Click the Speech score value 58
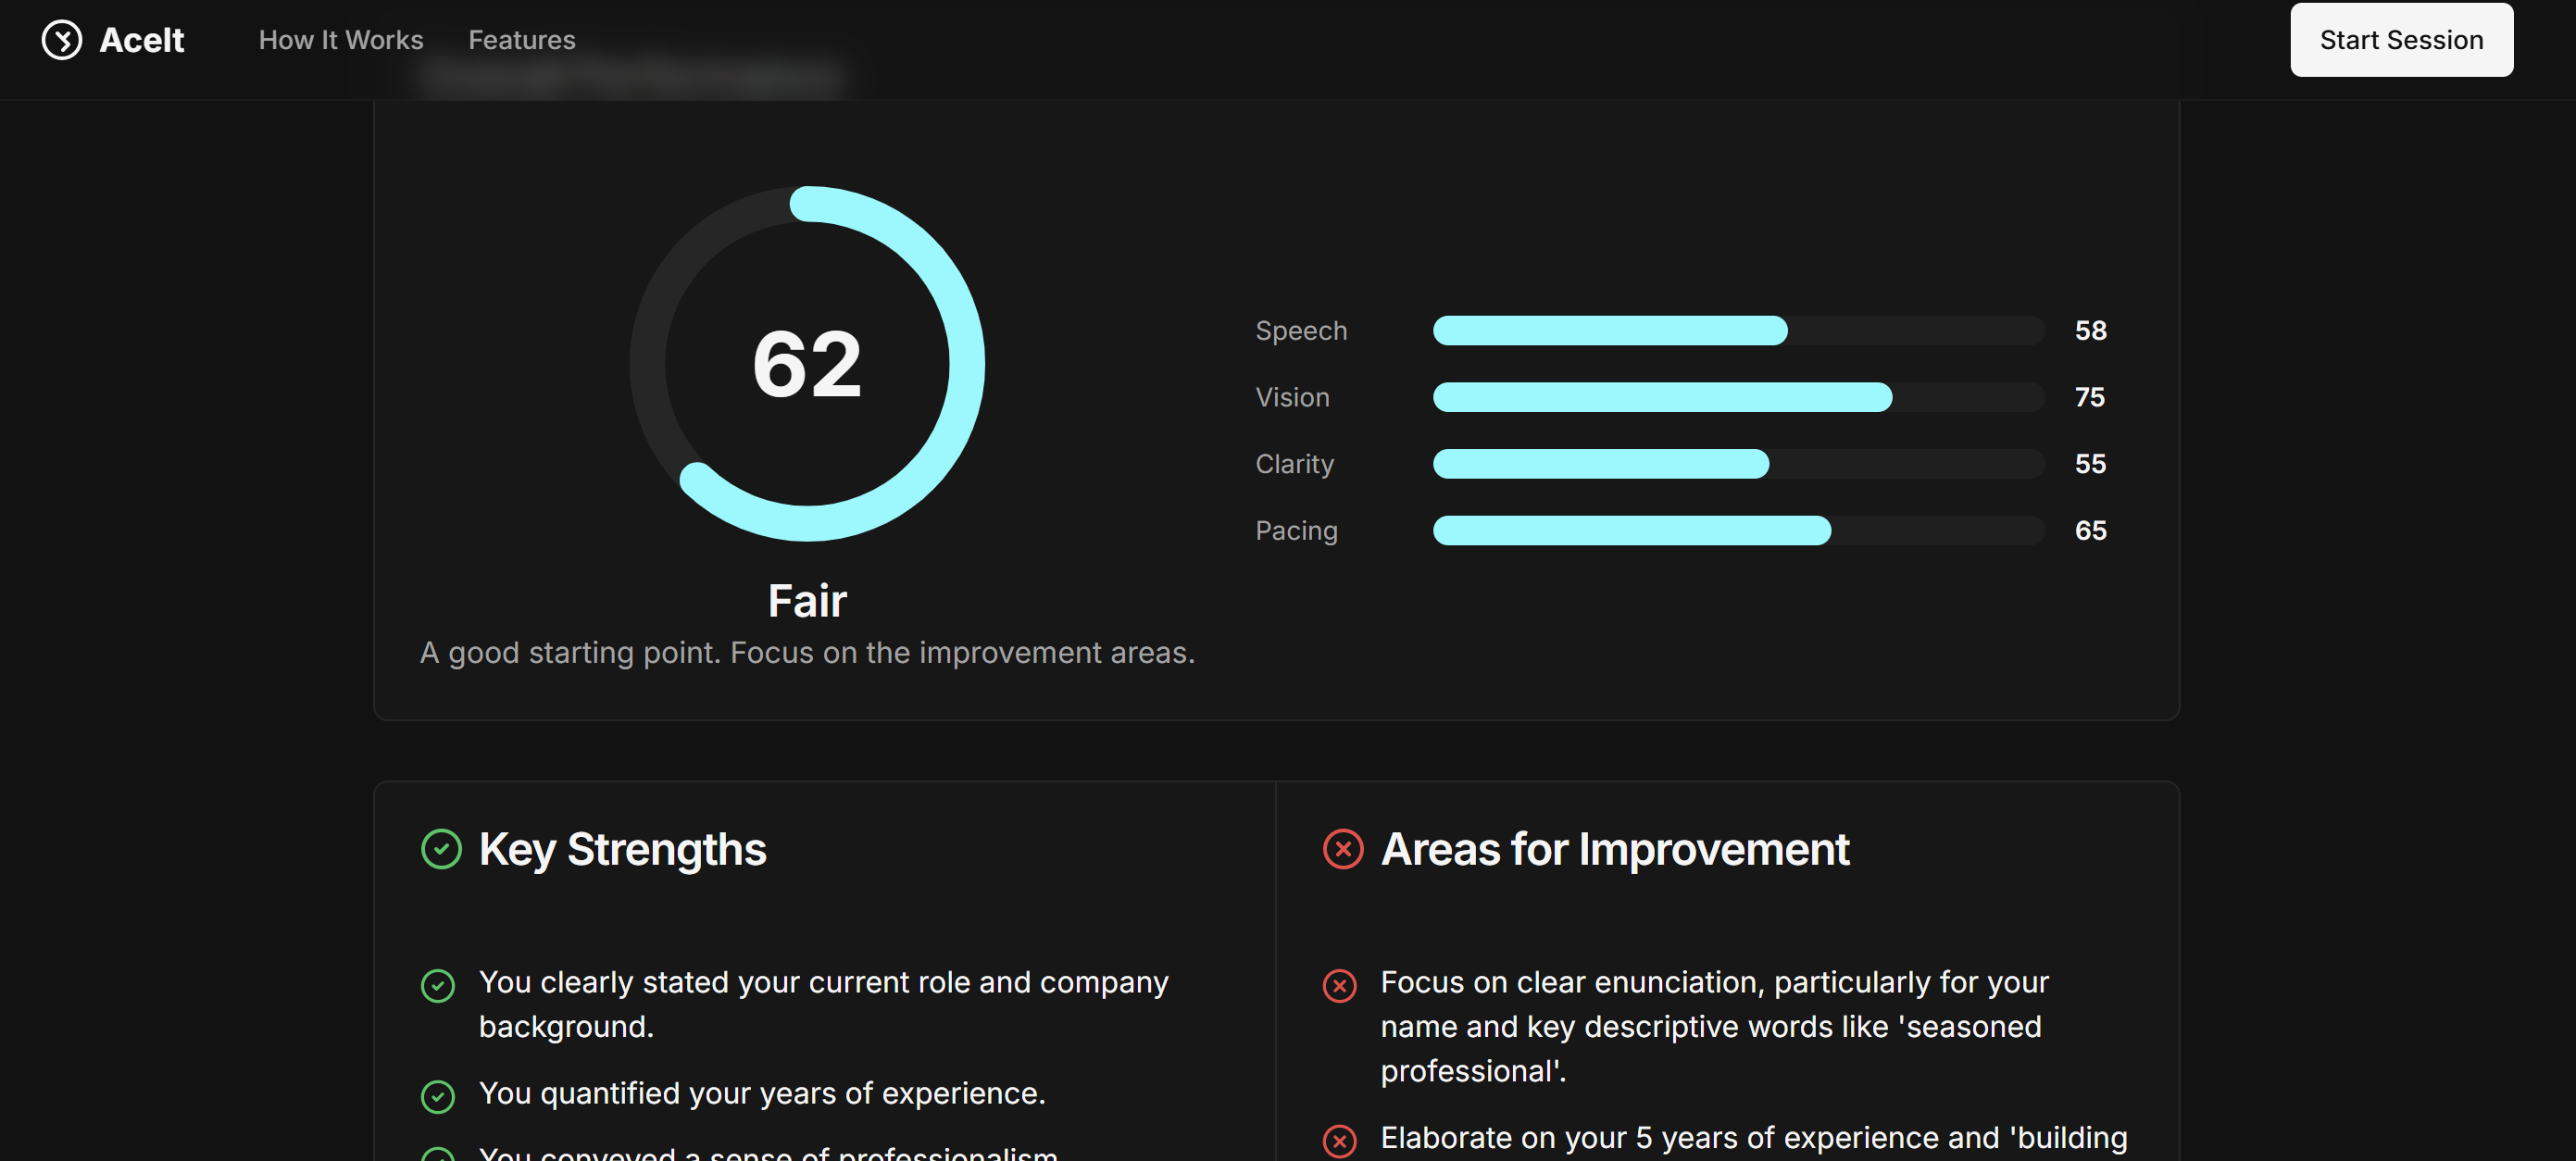Viewport: 2576px width, 1161px height. [2090, 331]
